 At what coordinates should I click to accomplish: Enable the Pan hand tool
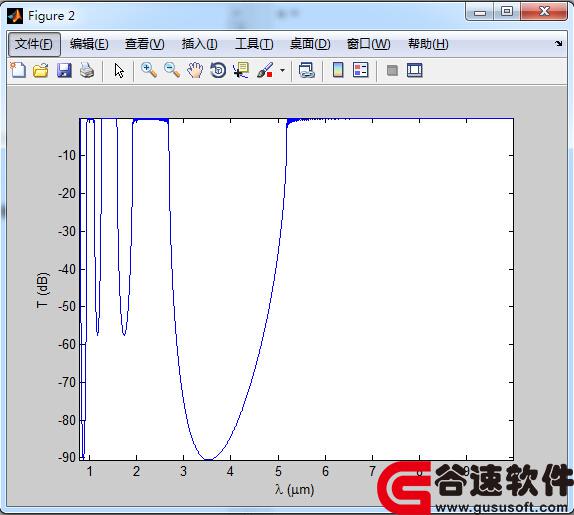click(x=195, y=70)
